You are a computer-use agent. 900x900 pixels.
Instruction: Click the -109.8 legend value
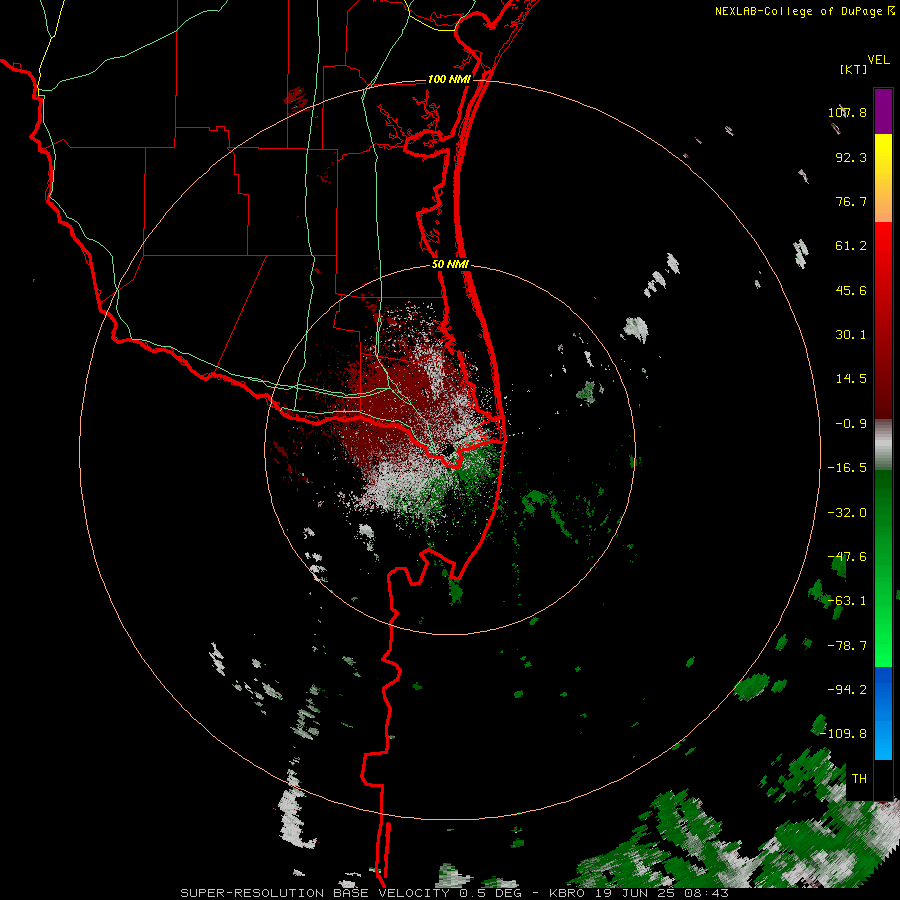[843, 734]
